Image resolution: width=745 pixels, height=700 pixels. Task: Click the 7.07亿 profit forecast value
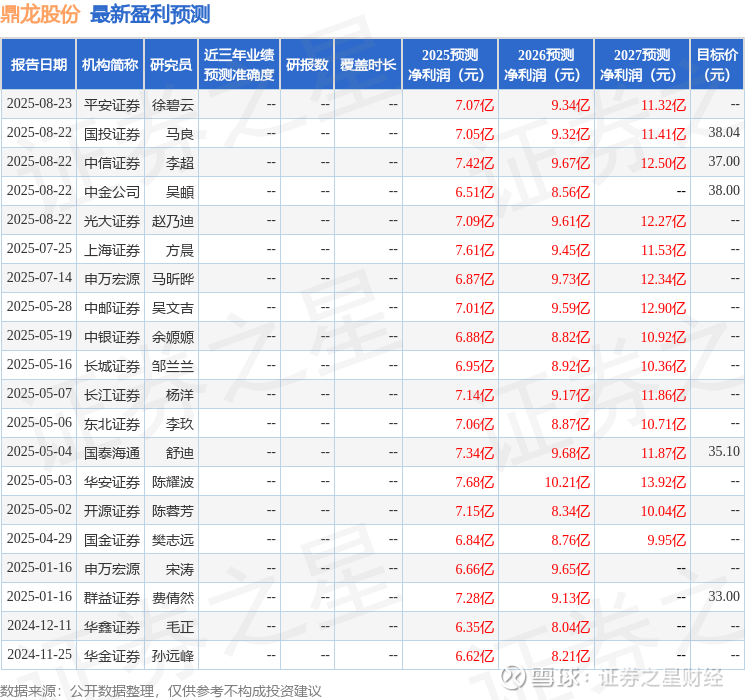click(475, 105)
